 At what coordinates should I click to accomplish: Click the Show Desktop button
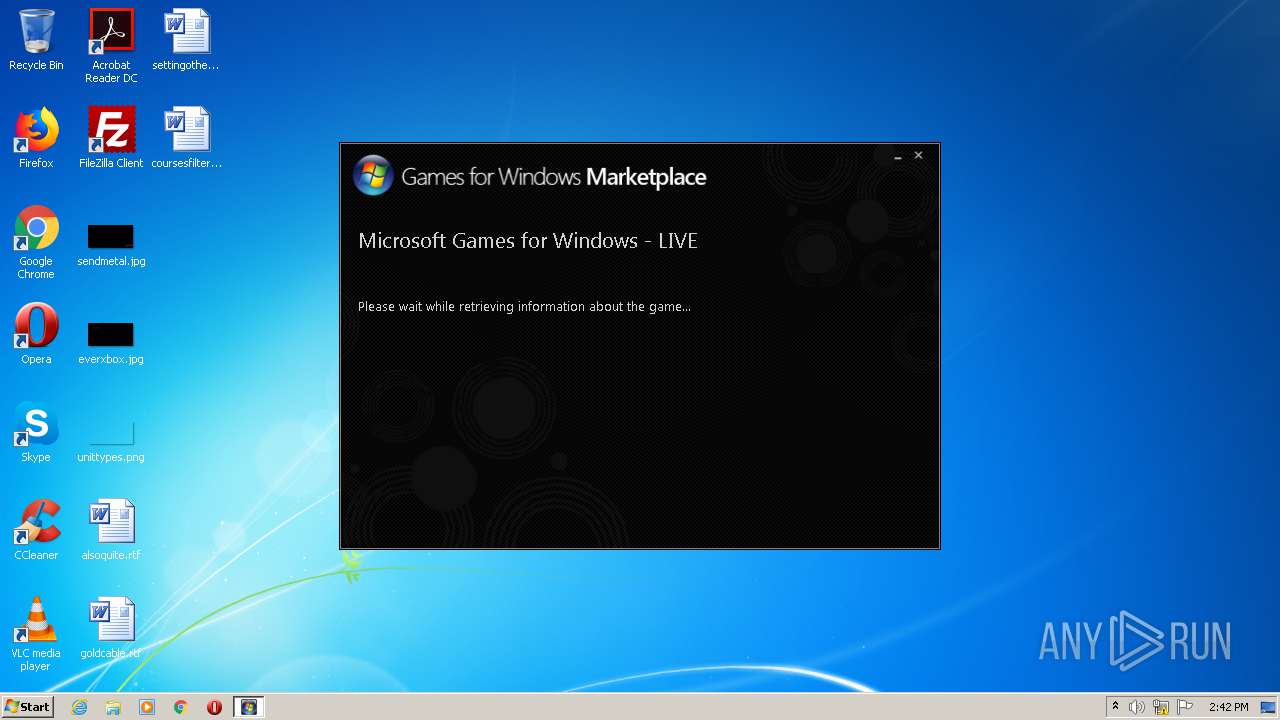coord(1270,707)
